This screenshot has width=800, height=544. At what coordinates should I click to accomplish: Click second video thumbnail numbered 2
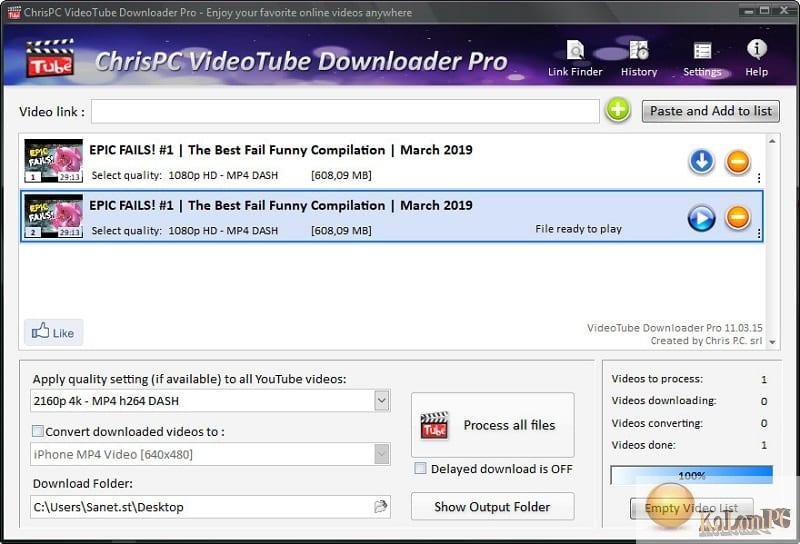point(53,216)
